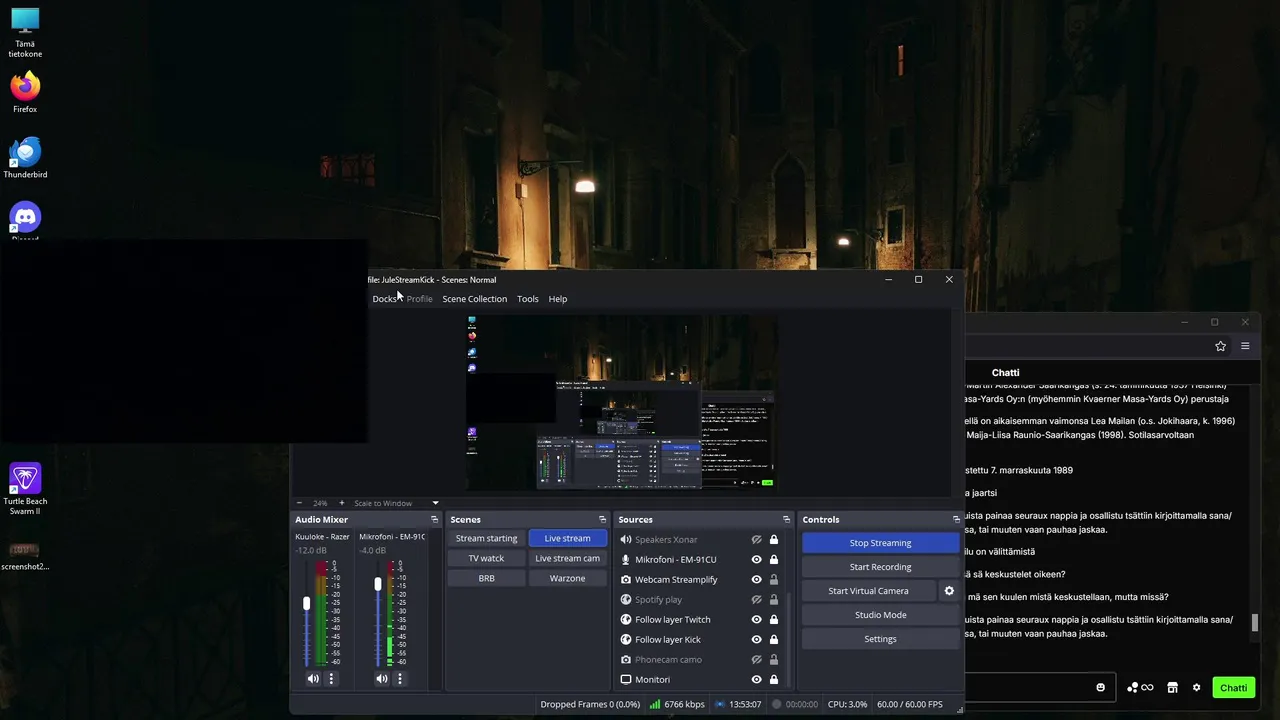The height and width of the screenshot is (720, 1280).
Task: Open options menu for Mikrofoni - EM-91C channel
Action: [399, 679]
